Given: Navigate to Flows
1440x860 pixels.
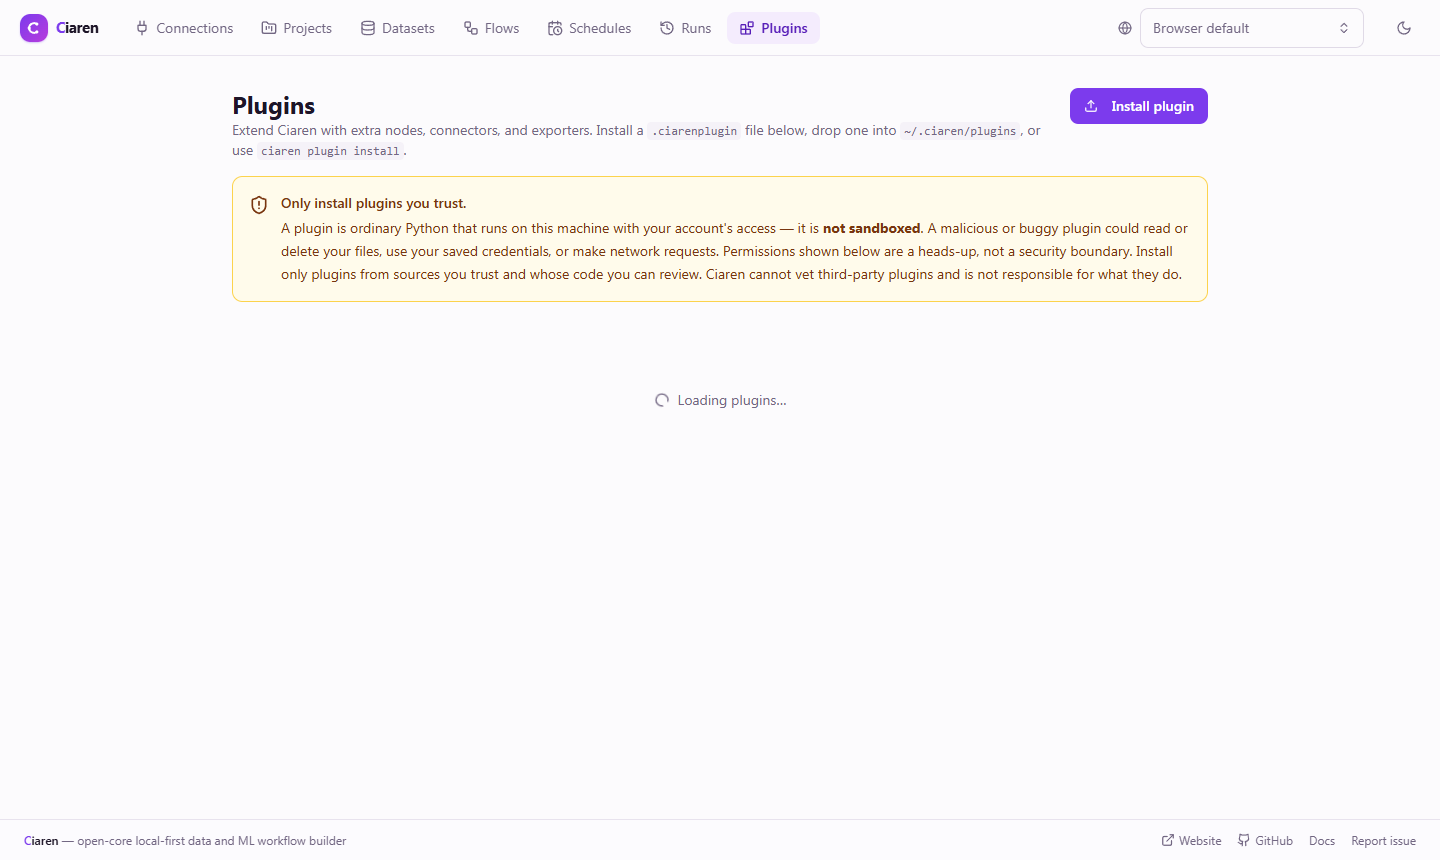Looking at the screenshot, I should click(492, 28).
